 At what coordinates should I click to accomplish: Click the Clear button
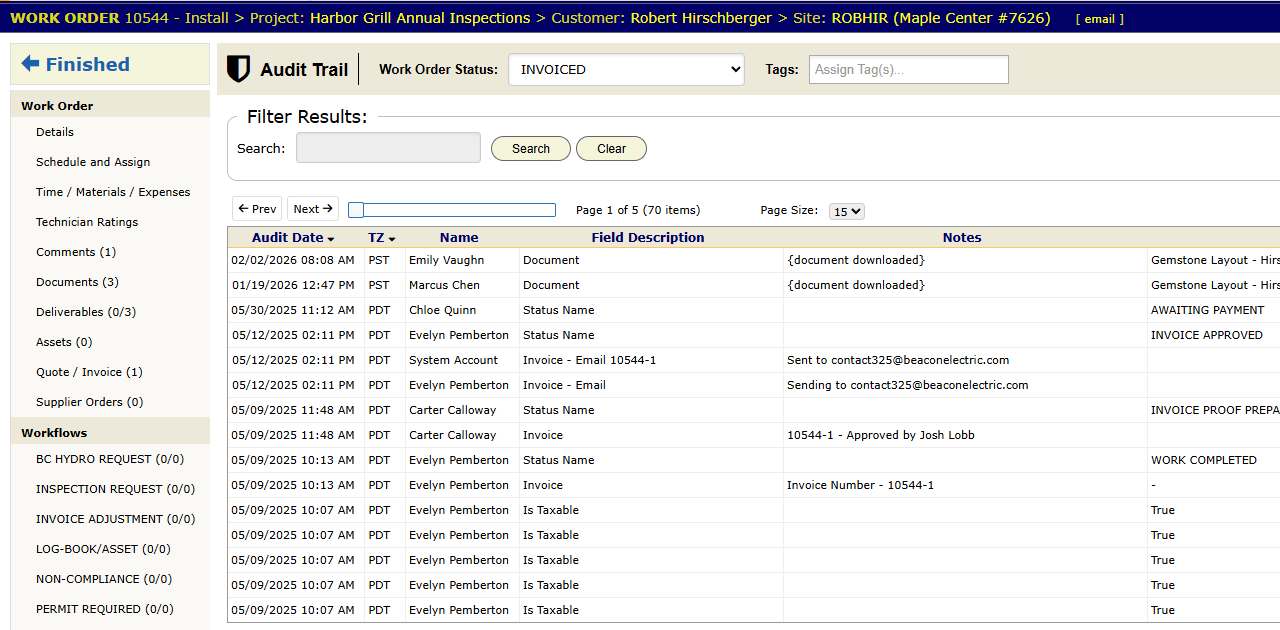(x=611, y=148)
